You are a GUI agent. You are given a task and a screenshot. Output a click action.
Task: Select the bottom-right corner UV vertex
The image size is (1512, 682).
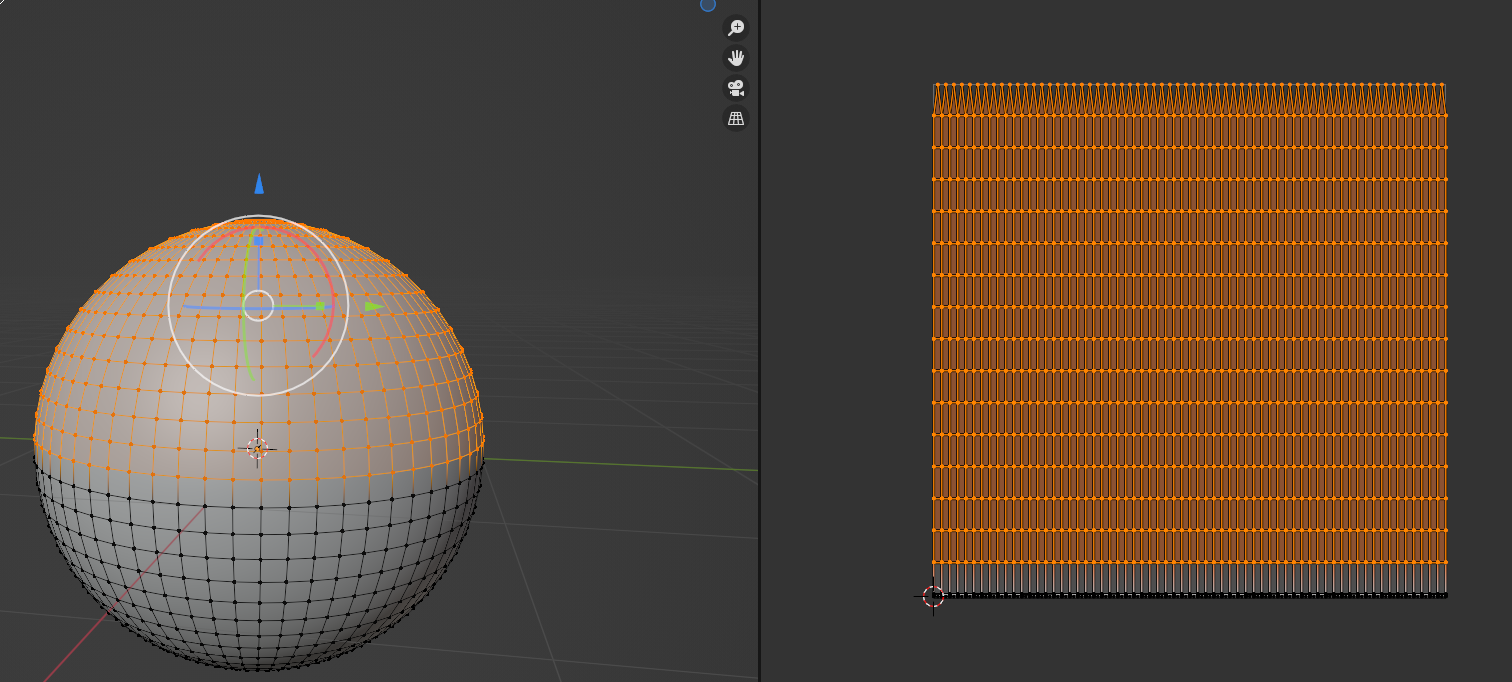[1445, 595]
